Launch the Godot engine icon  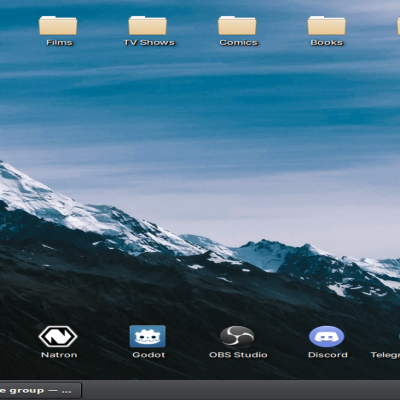(148, 336)
